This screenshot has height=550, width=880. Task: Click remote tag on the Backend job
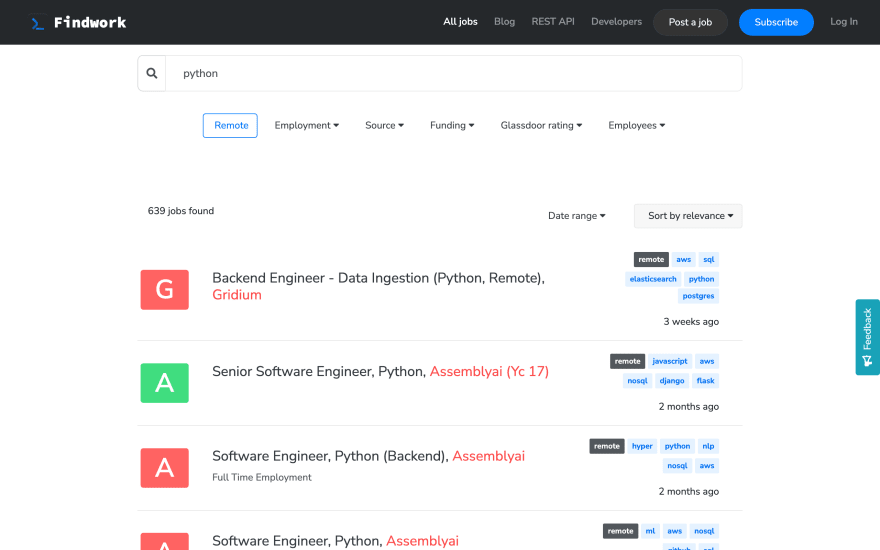coord(607,446)
